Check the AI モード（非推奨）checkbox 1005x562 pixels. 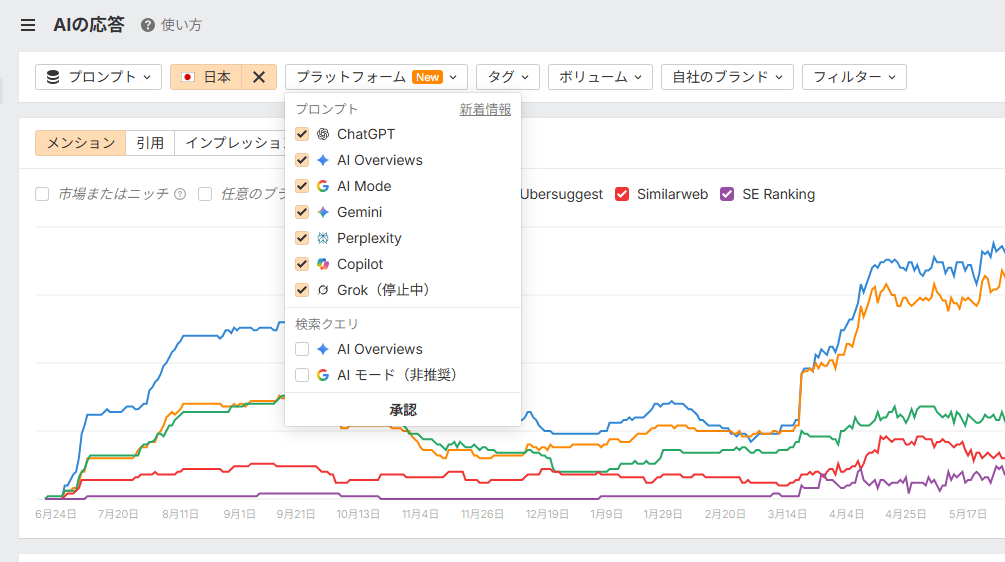click(x=302, y=375)
